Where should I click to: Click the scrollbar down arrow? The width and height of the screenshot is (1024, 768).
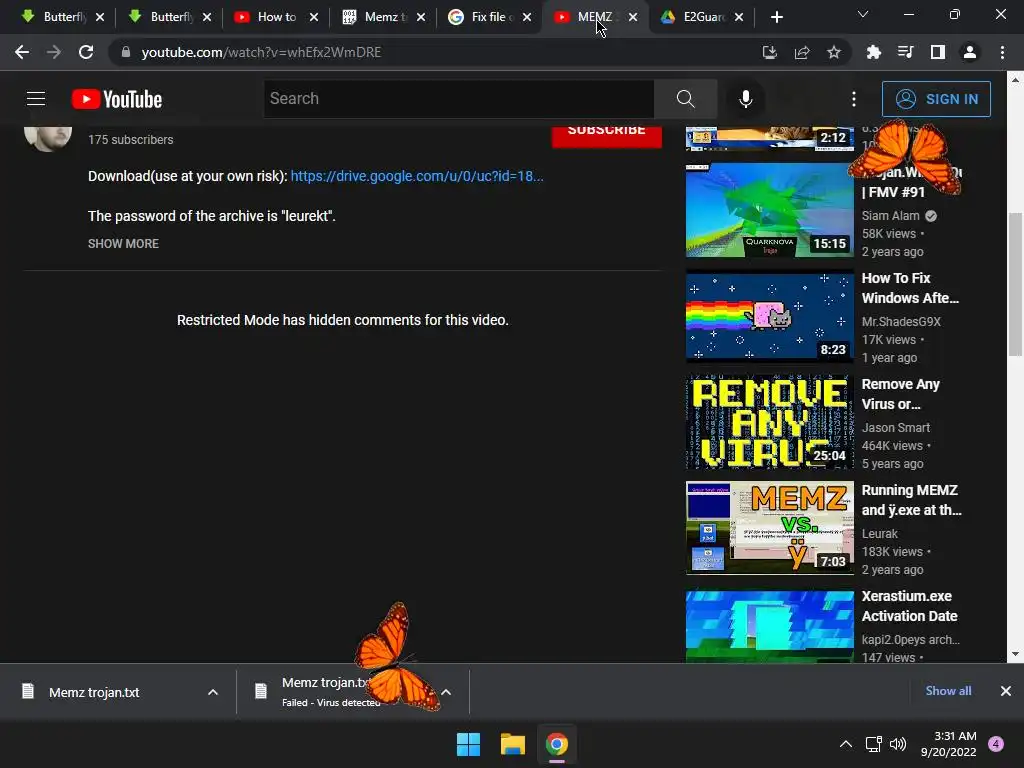click(1015, 654)
